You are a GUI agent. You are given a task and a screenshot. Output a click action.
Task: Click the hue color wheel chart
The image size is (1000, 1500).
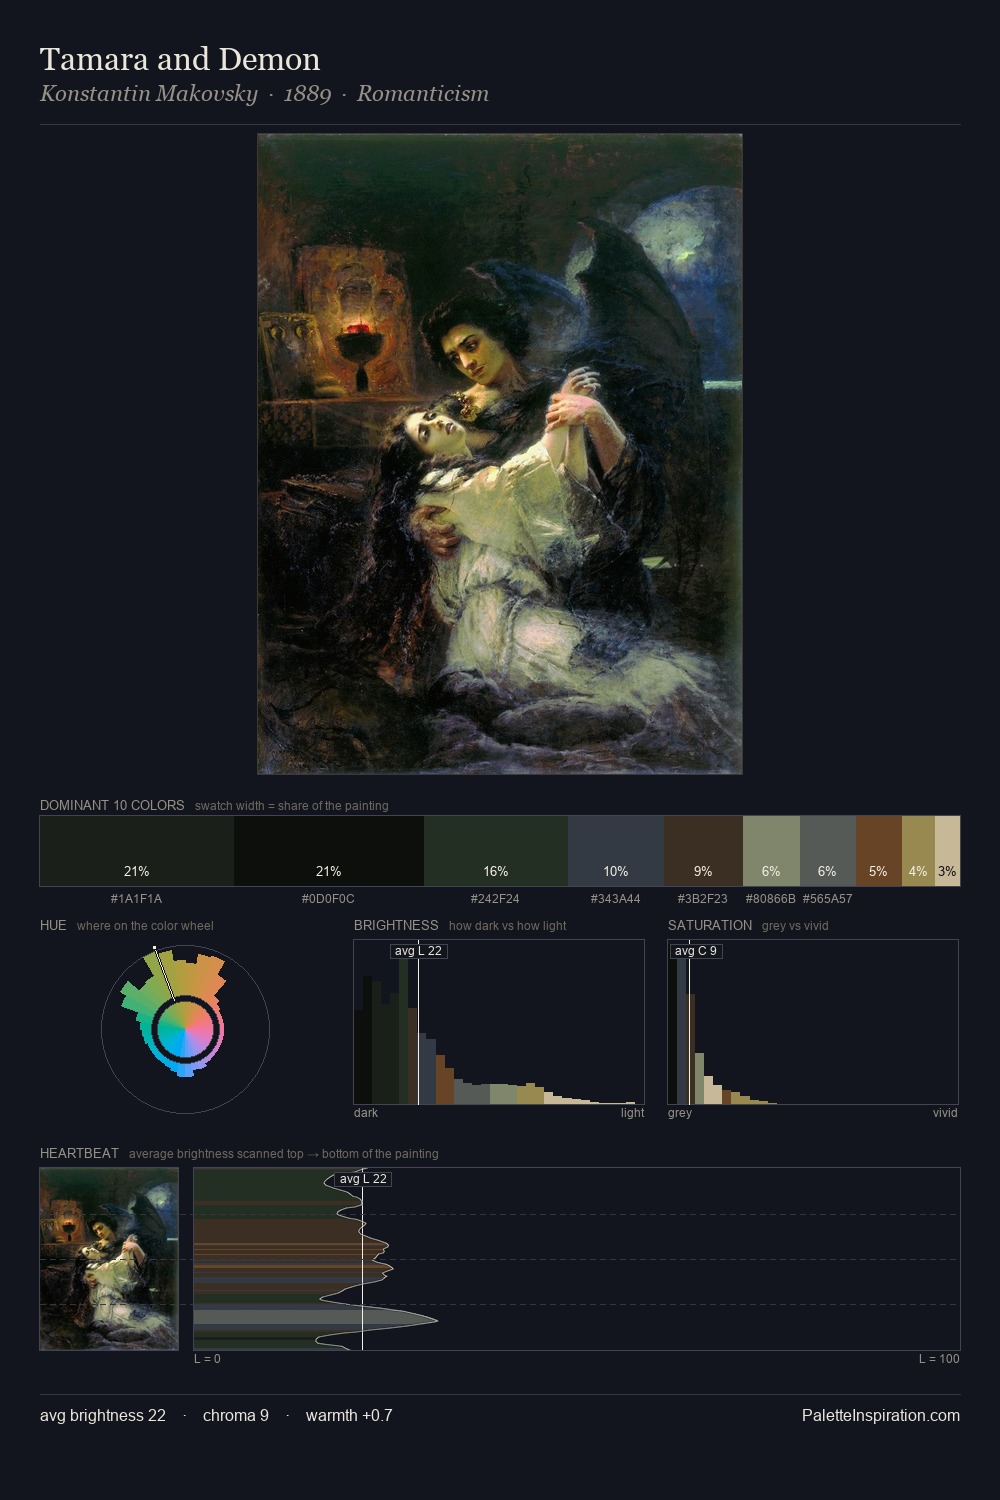[x=186, y=1028]
